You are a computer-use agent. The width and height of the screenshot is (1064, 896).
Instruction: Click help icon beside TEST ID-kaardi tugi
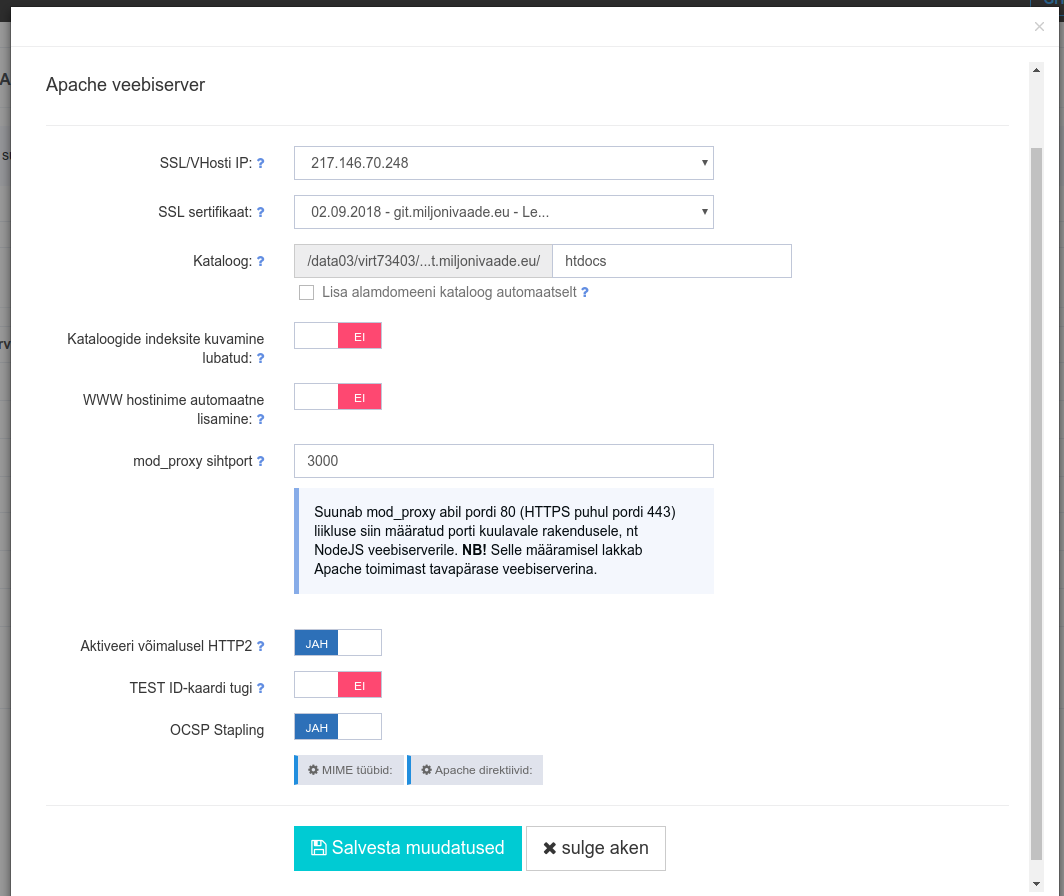(x=261, y=688)
